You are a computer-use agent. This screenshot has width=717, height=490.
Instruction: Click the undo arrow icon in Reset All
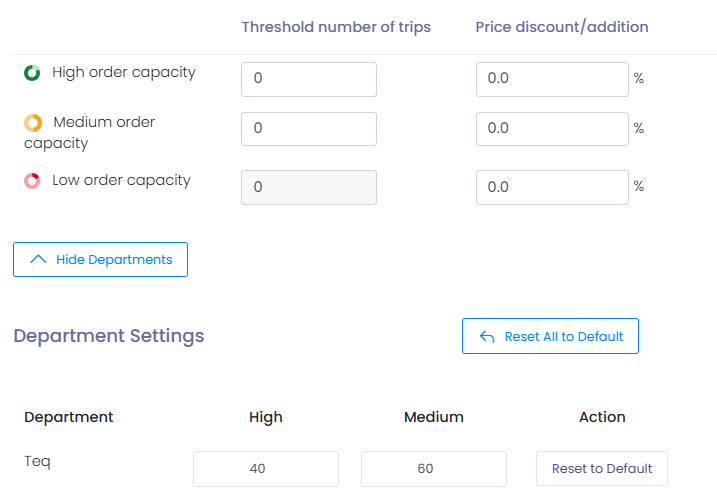tap(487, 337)
